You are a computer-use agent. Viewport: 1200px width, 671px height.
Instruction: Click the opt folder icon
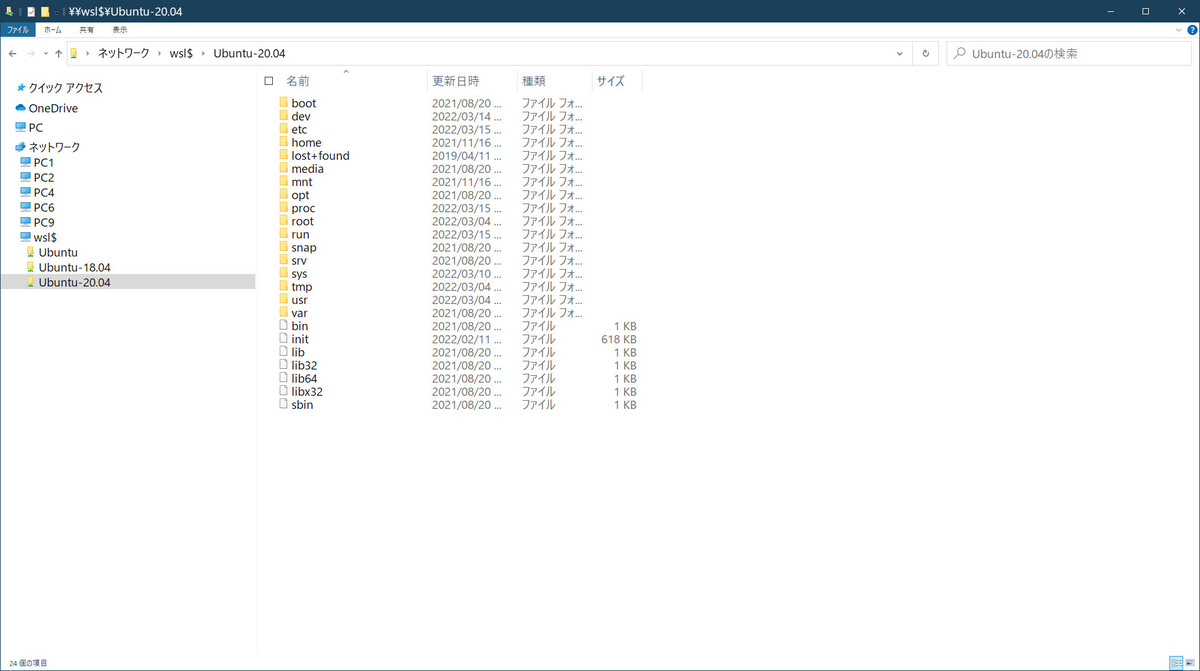pyautogui.click(x=284, y=195)
